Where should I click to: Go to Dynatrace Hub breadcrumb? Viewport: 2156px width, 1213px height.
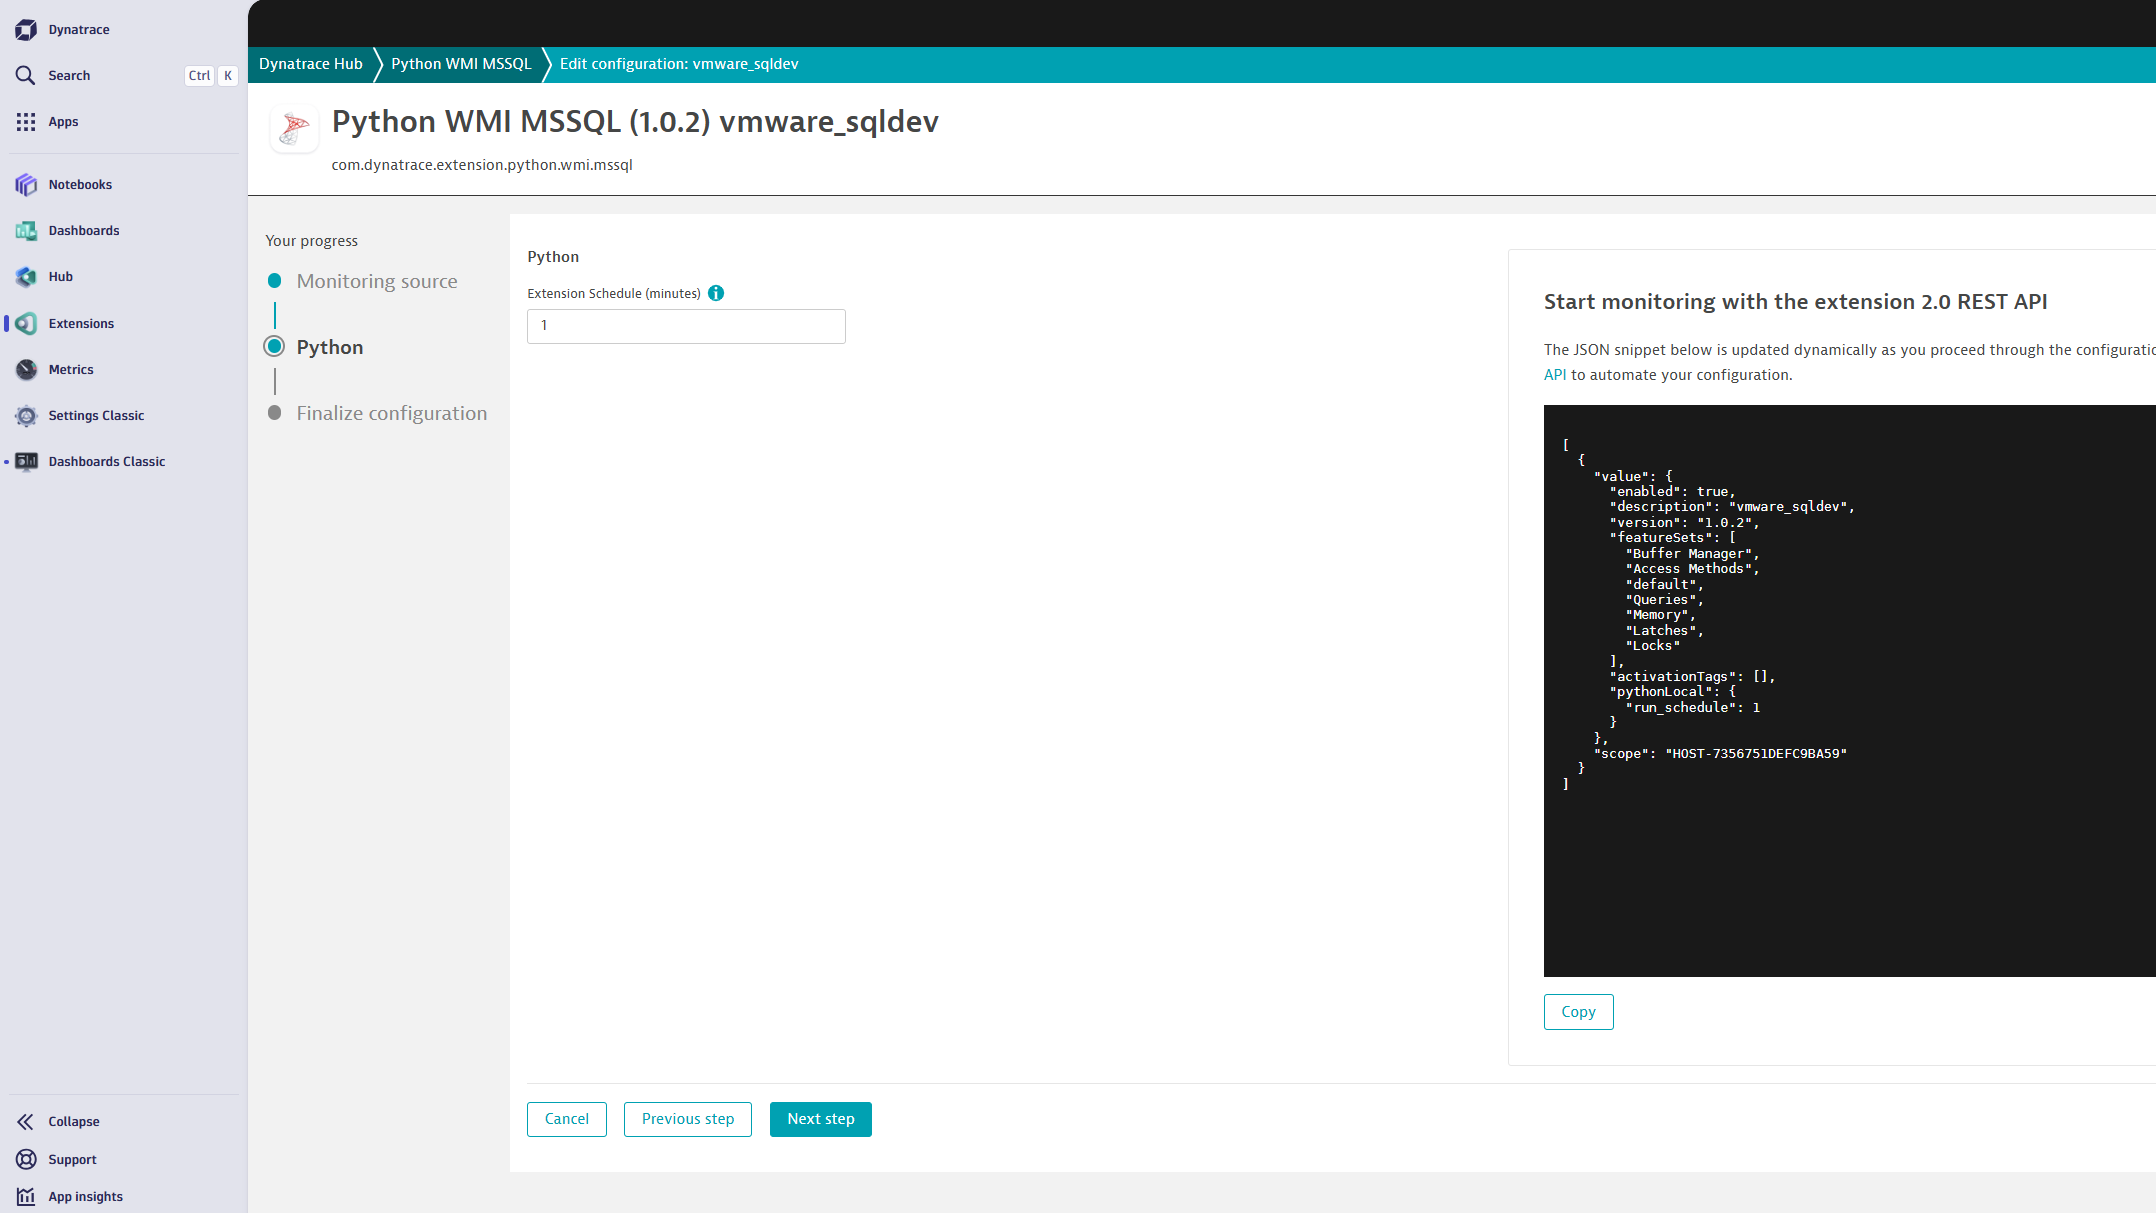pos(311,64)
